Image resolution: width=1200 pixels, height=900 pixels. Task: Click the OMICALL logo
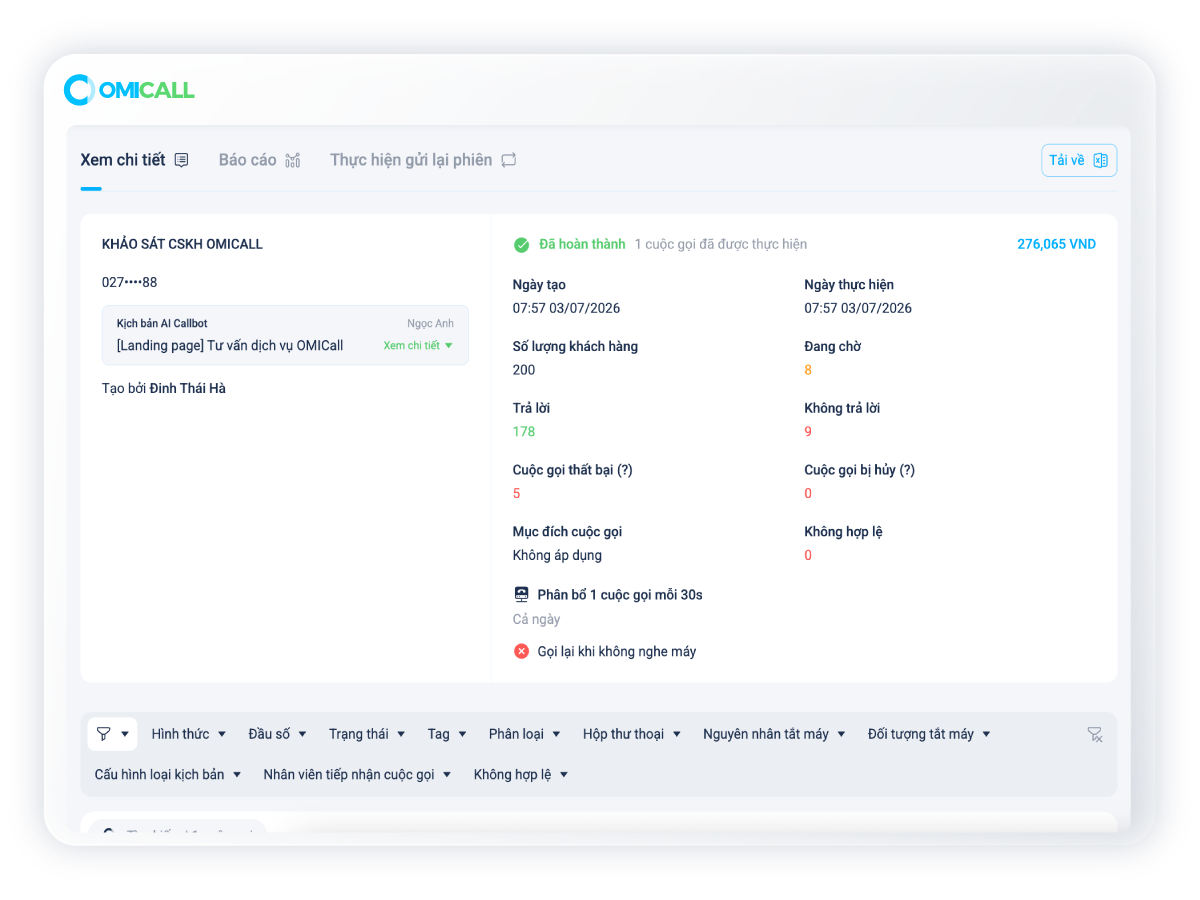pyautogui.click(x=129, y=90)
